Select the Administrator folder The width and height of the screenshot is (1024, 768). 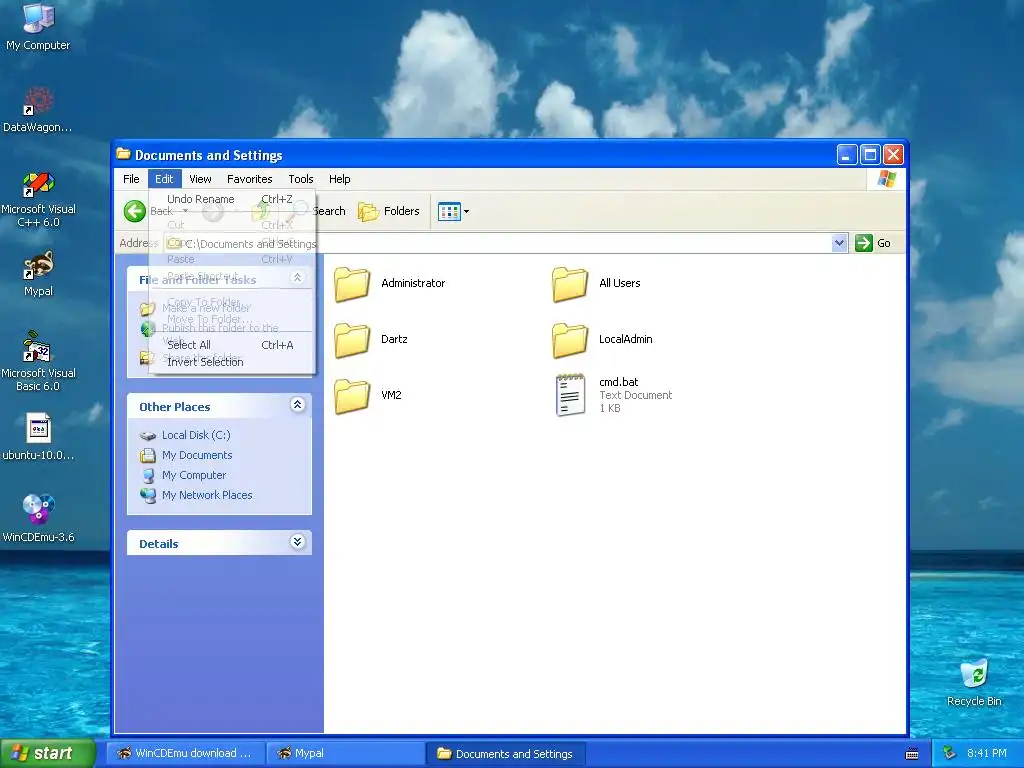[x=389, y=283]
